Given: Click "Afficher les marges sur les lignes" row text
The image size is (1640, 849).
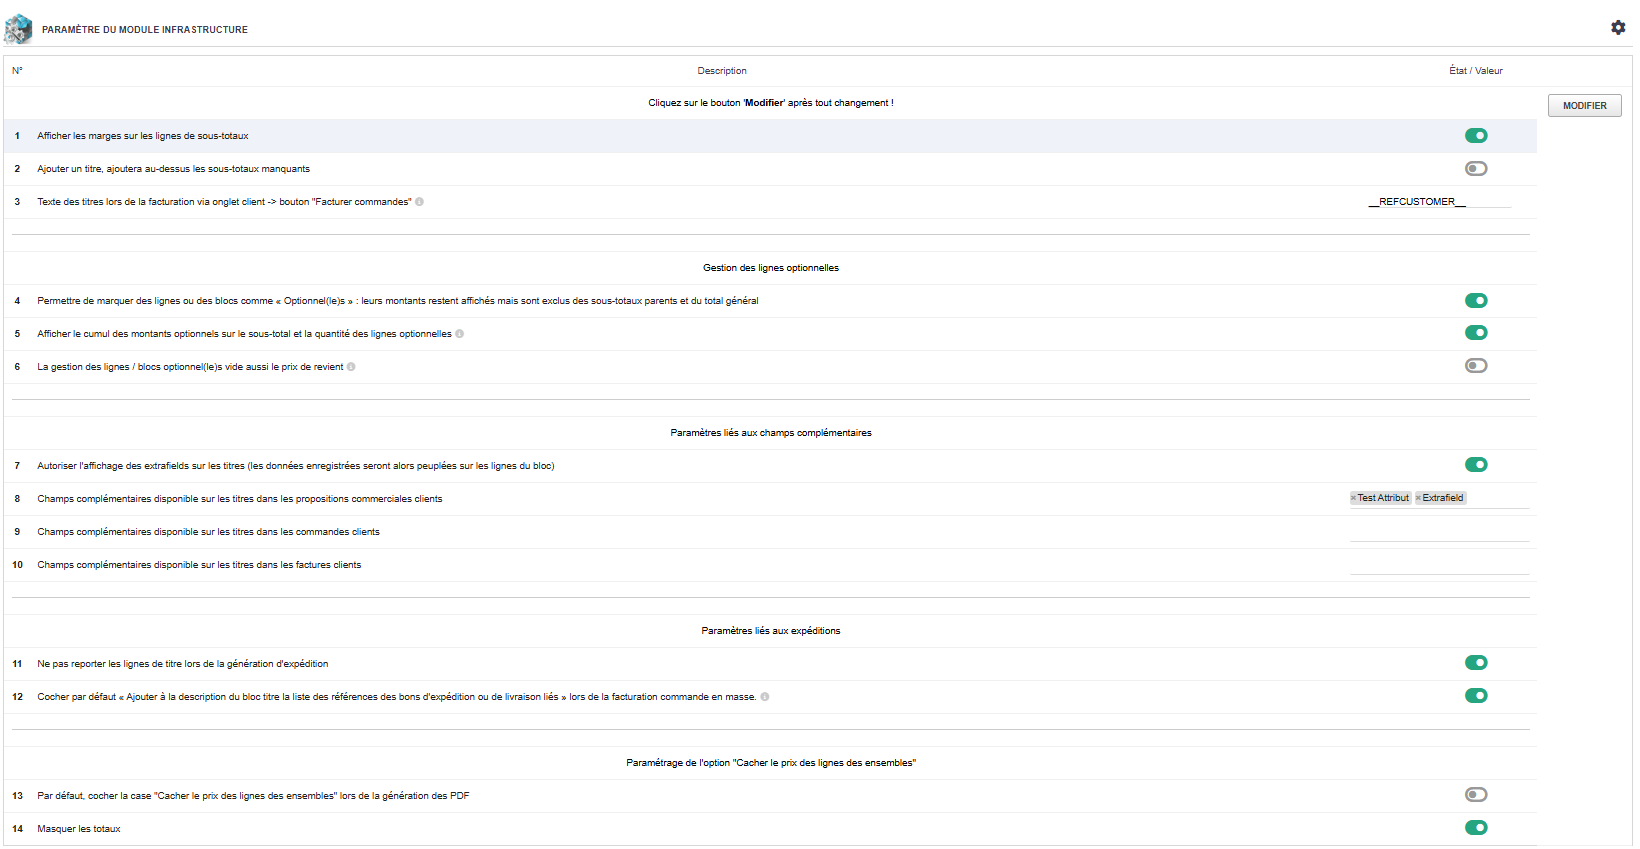Looking at the screenshot, I should coord(143,136).
